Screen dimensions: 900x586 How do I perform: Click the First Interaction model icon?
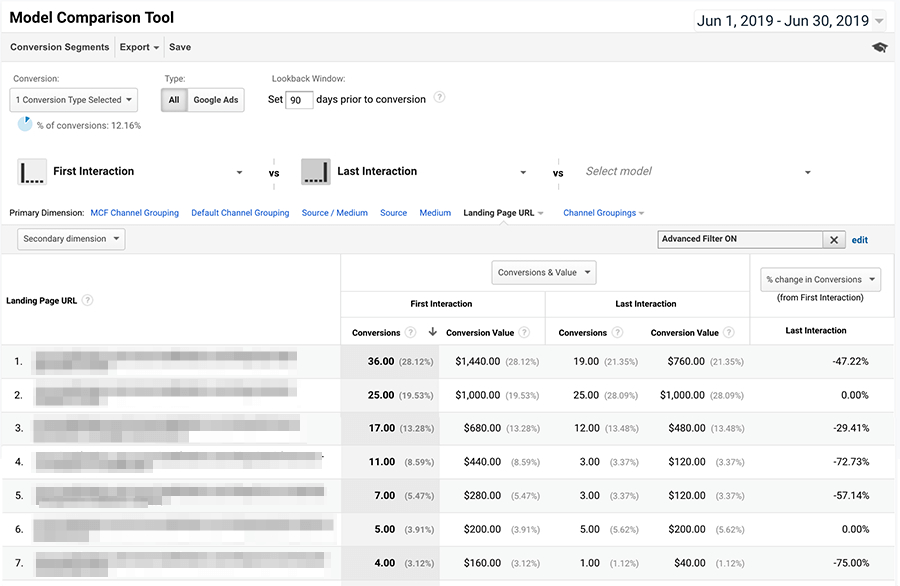(x=32, y=171)
